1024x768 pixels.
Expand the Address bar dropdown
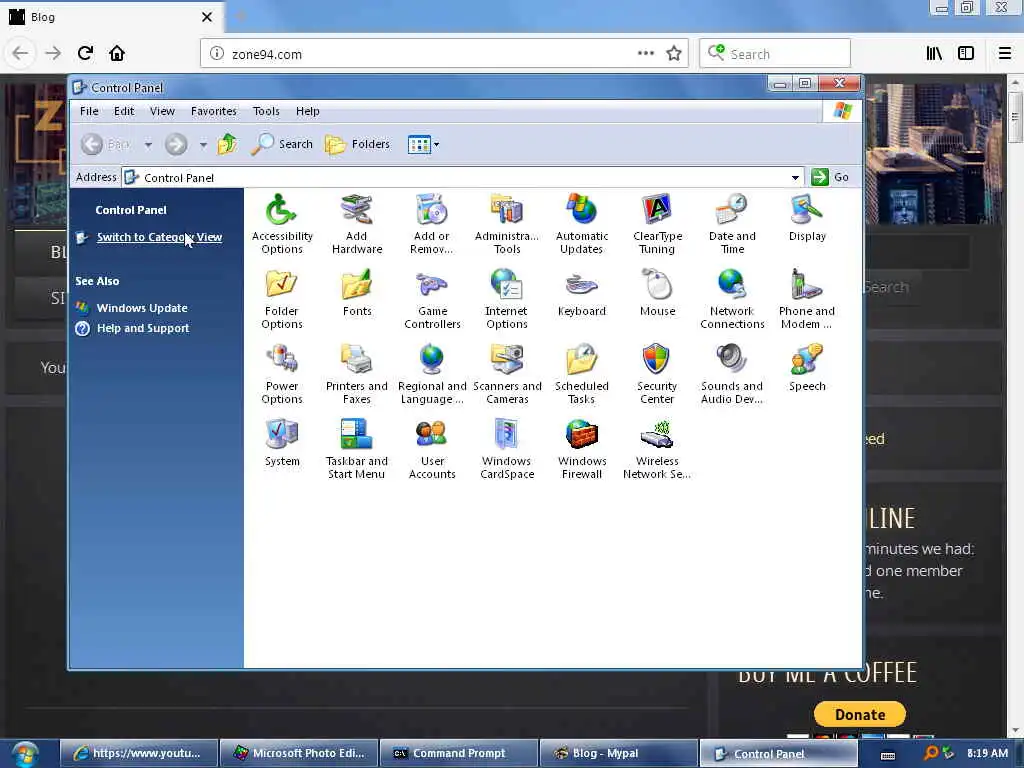click(x=795, y=178)
